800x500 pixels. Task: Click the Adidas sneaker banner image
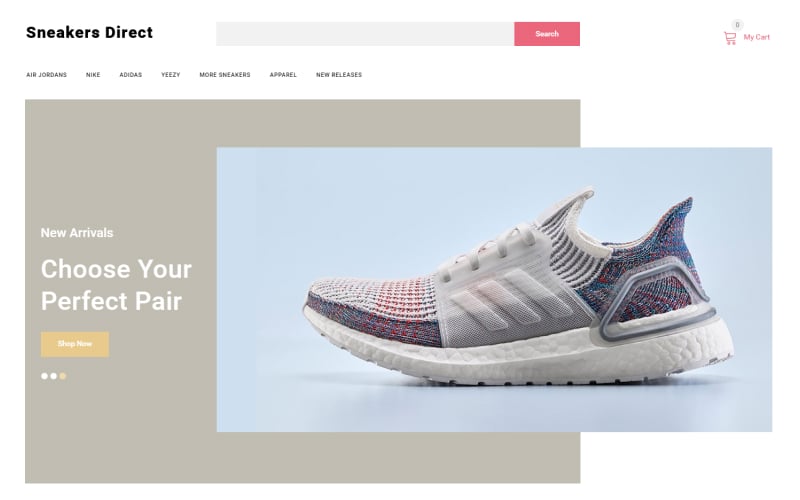click(494, 289)
